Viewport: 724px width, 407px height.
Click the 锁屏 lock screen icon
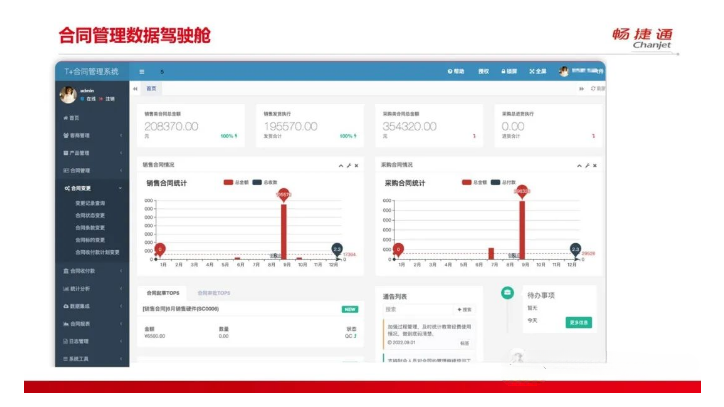point(509,71)
